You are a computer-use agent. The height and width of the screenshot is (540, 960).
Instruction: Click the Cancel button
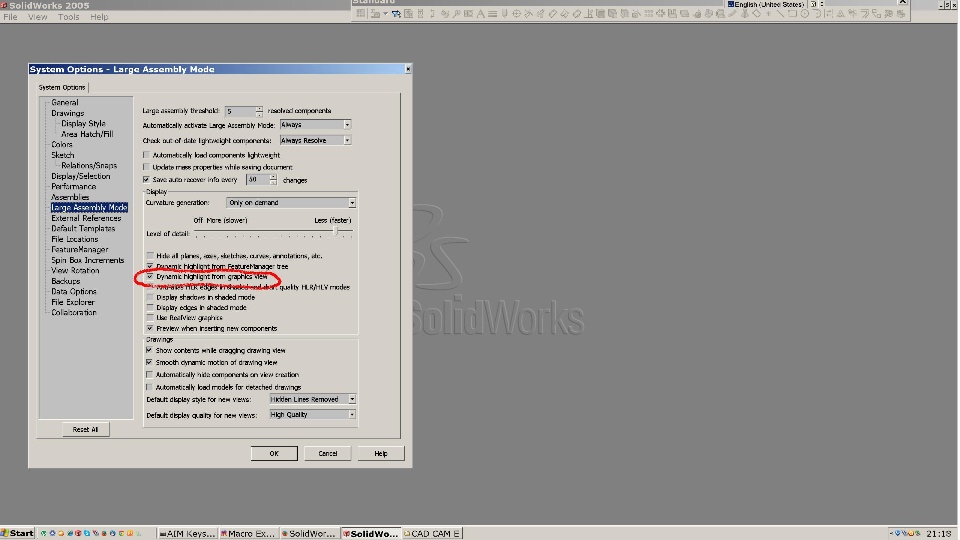328,453
